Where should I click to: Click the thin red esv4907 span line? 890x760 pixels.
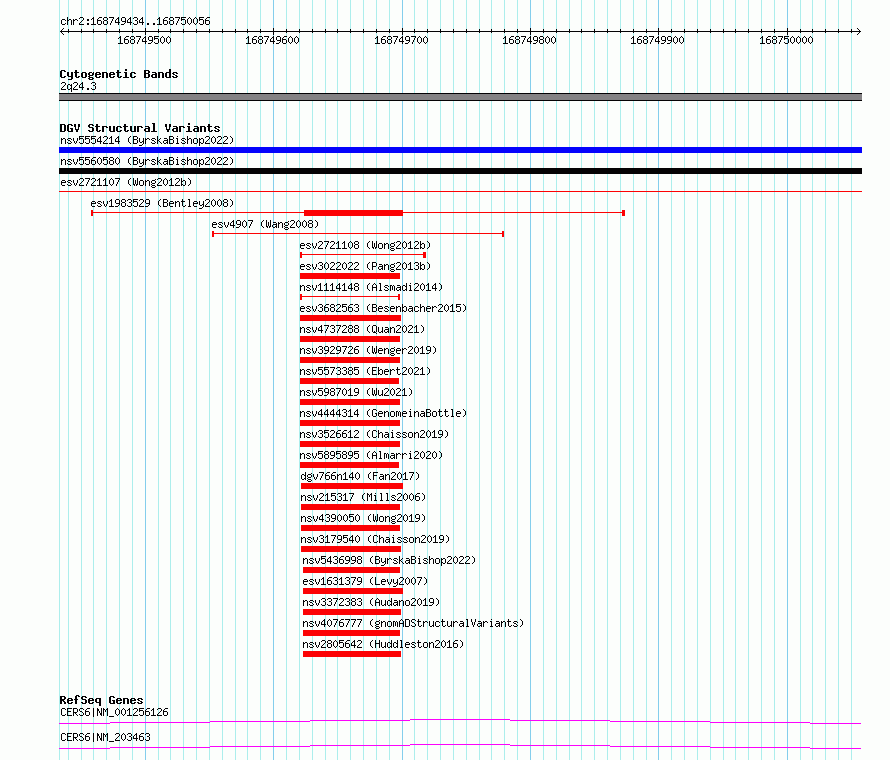358,234
